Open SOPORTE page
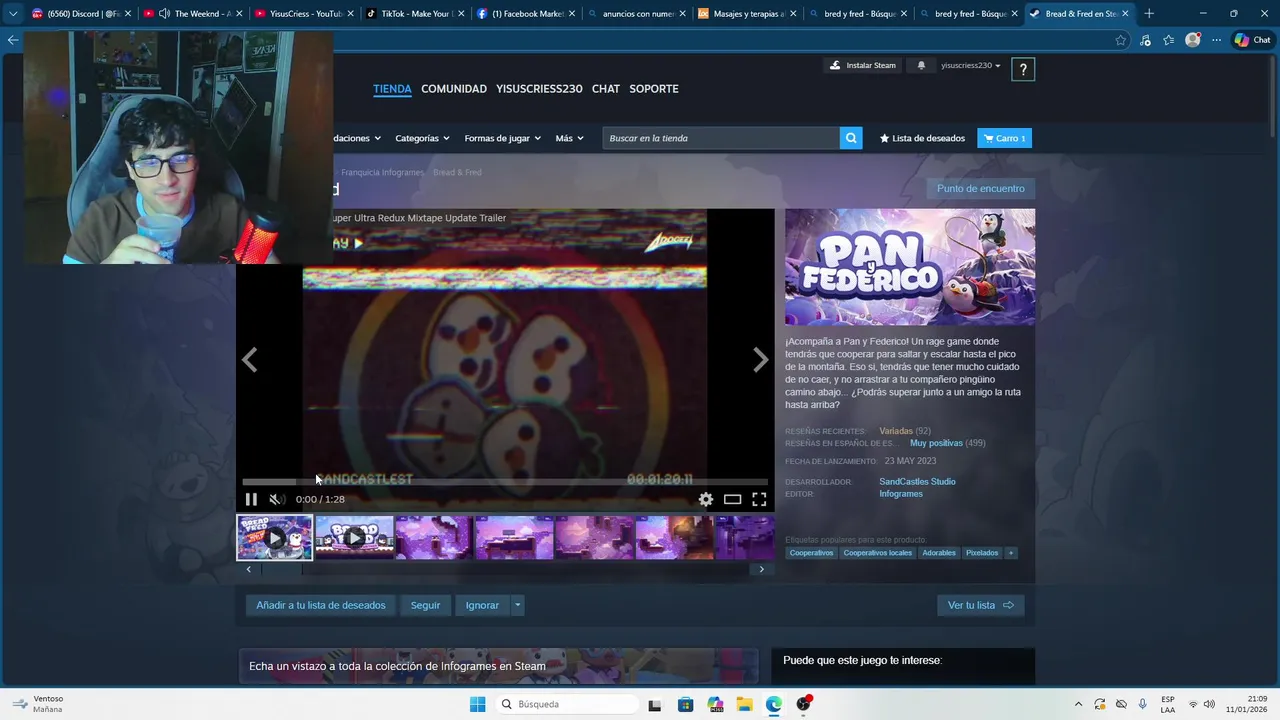Image resolution: width=1280 pixels, height=720 pixels. pyautogui.click(x=654, y=89)
